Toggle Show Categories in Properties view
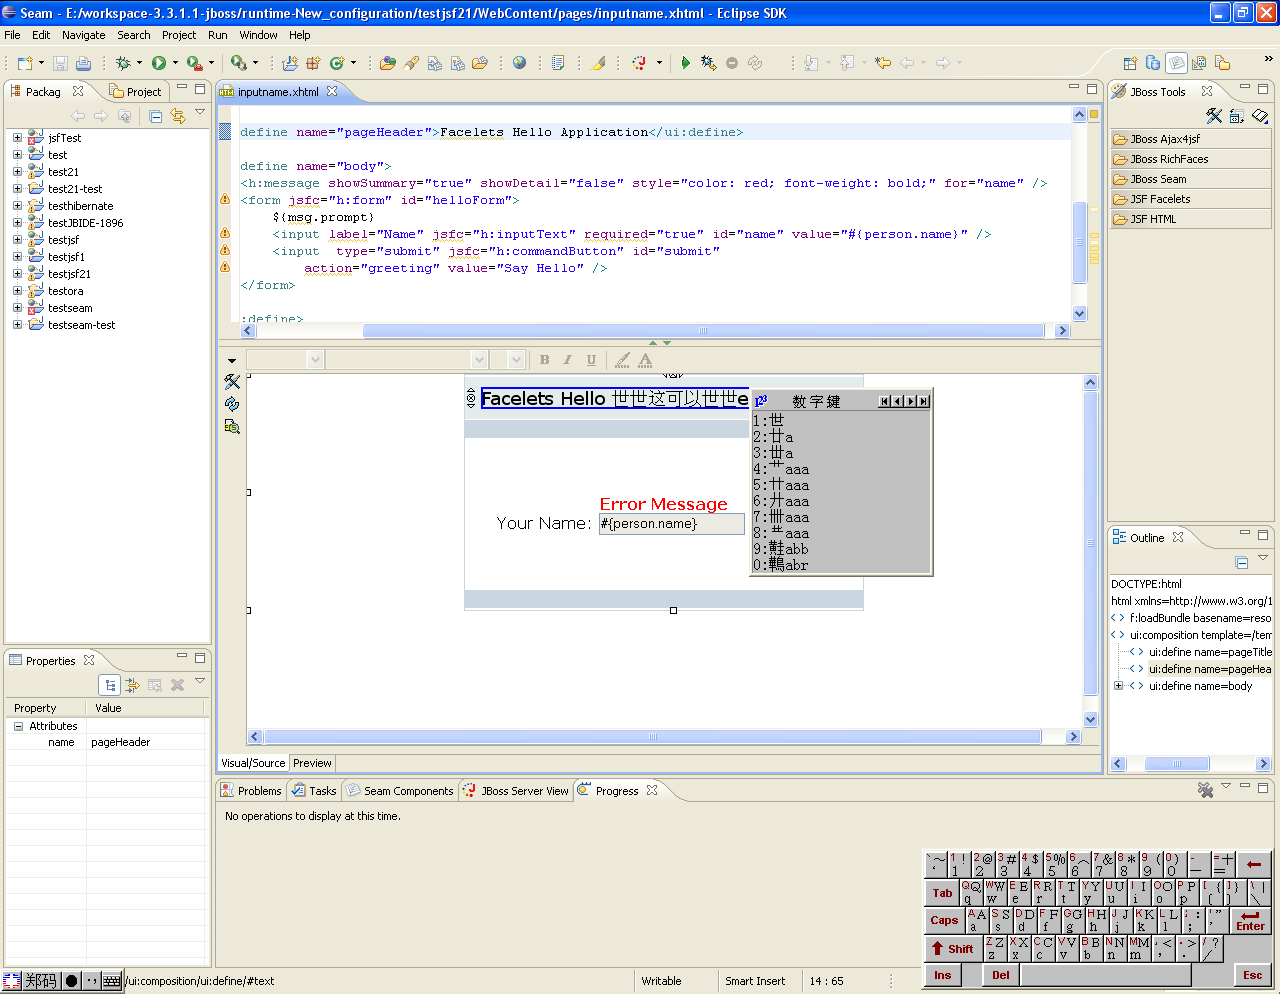The width and height of the screenshot is (1280, 994). pyautogui.click(x=110, y=685)
